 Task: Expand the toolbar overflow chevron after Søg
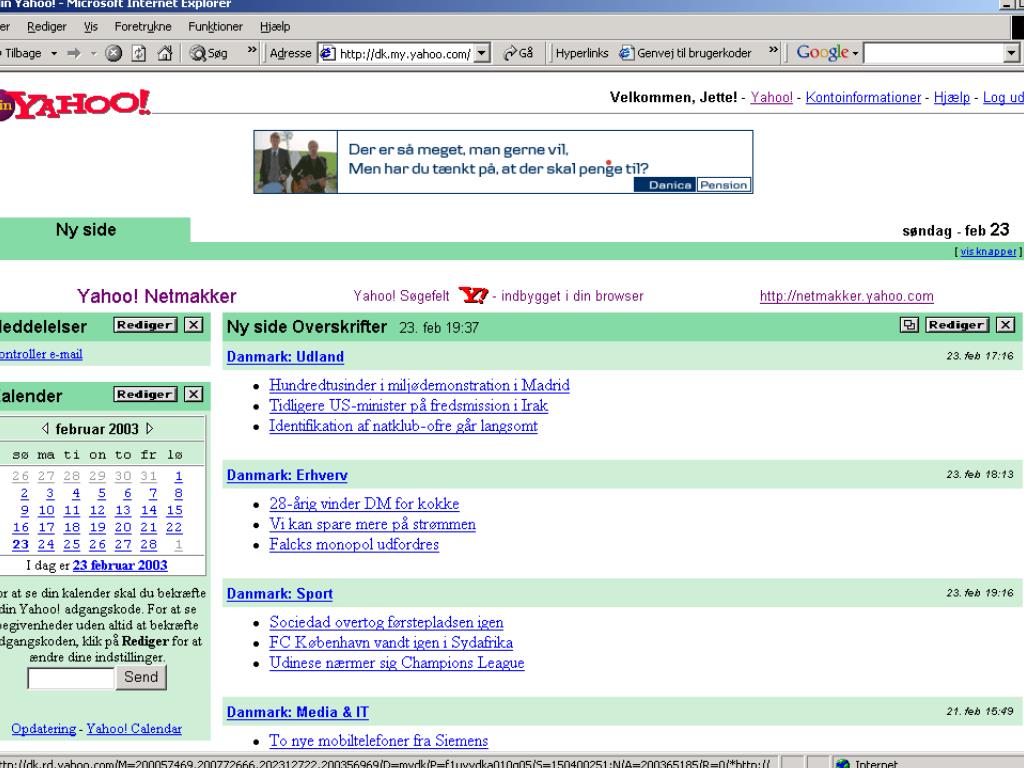point(252,50)
